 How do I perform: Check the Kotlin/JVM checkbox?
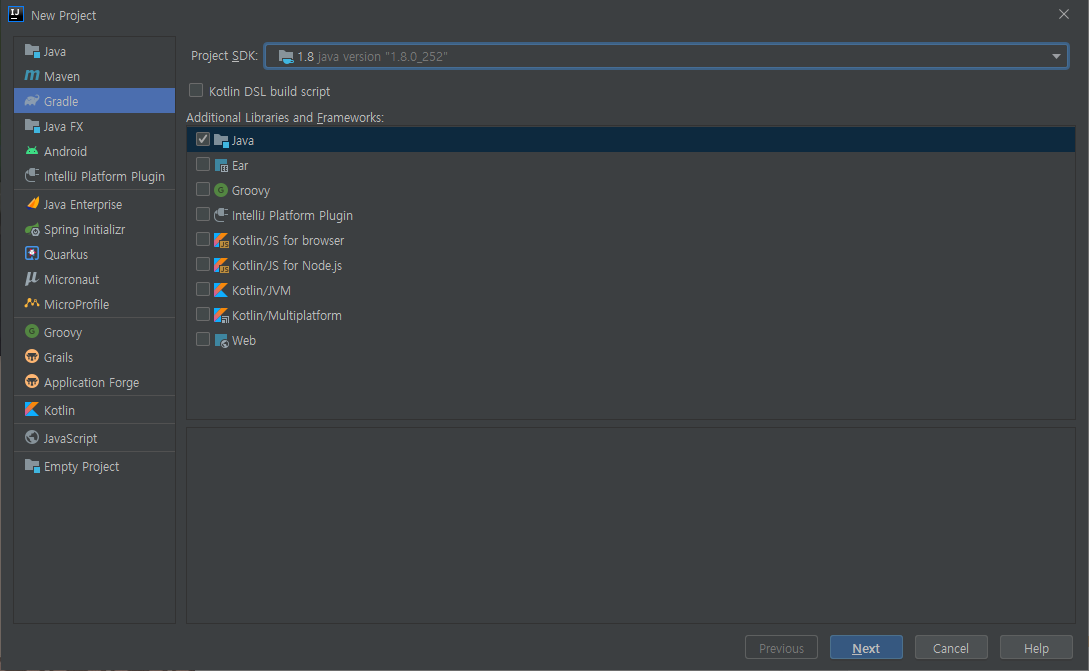pos(203,289)
